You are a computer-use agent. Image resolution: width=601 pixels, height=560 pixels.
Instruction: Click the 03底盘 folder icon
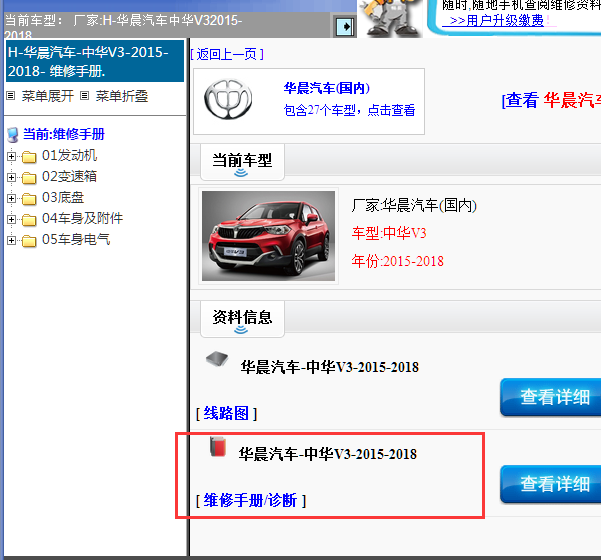click(x=29, y=199)
